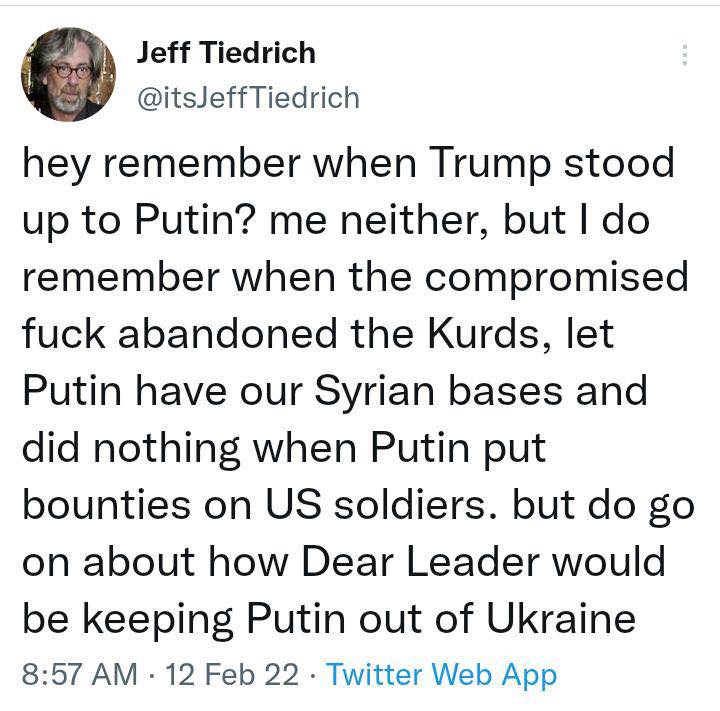This screenshot has height=711, width=720.
Task: Click the line 'up to Putin? me neither'
Action: pos(336,221)
